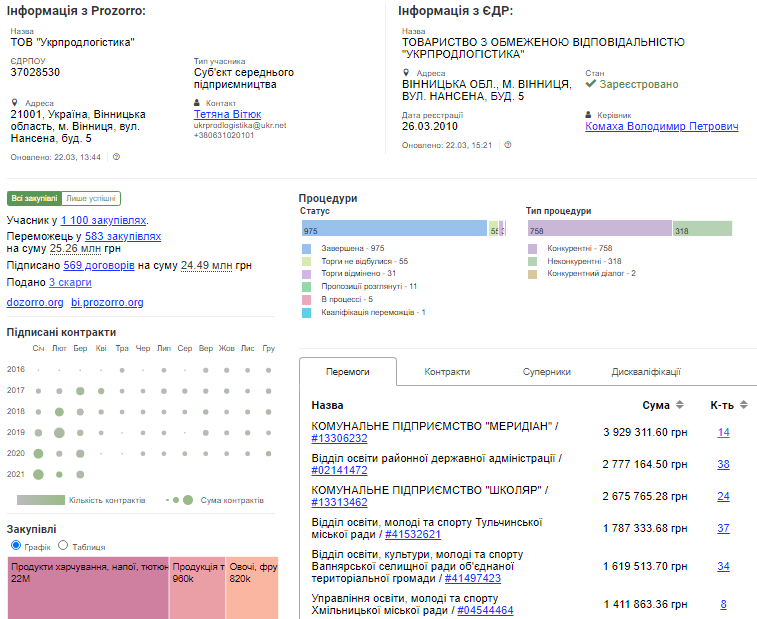Screen dimensions: 757x619
Task: Open contact Тетяна Вітюк link
Action: pos(227,114)
